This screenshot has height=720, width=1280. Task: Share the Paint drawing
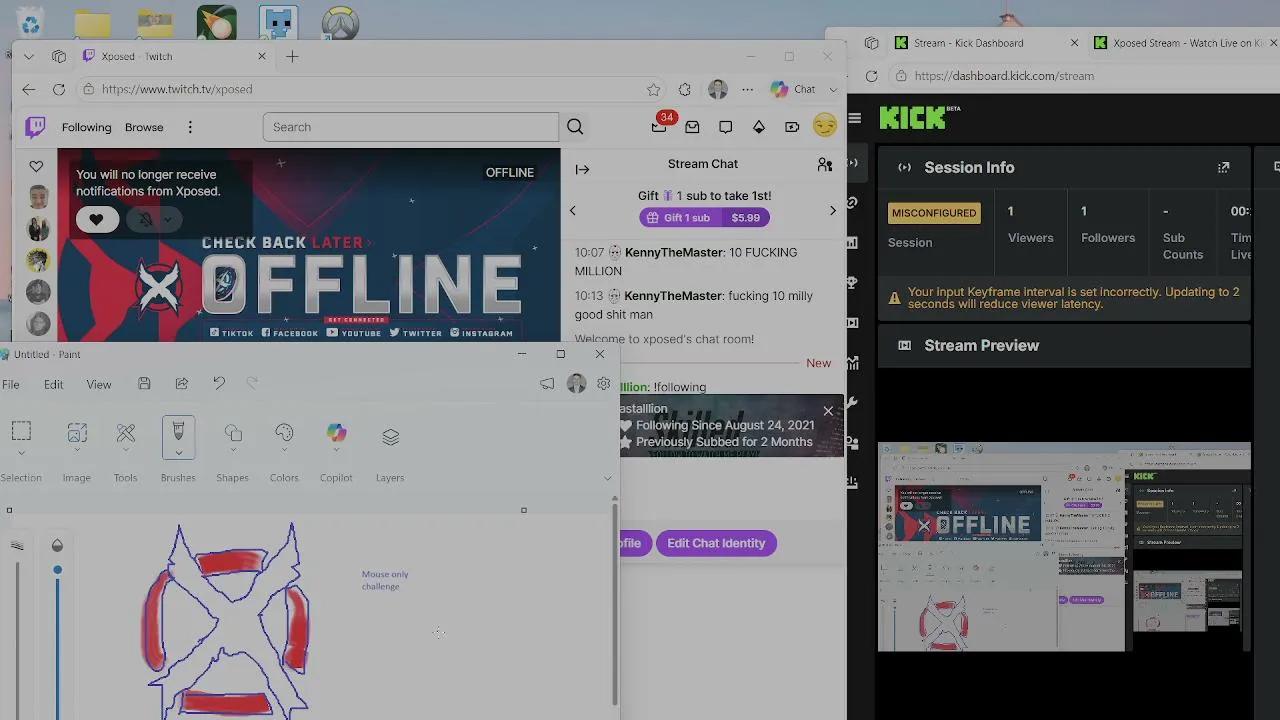click(181, 383)
